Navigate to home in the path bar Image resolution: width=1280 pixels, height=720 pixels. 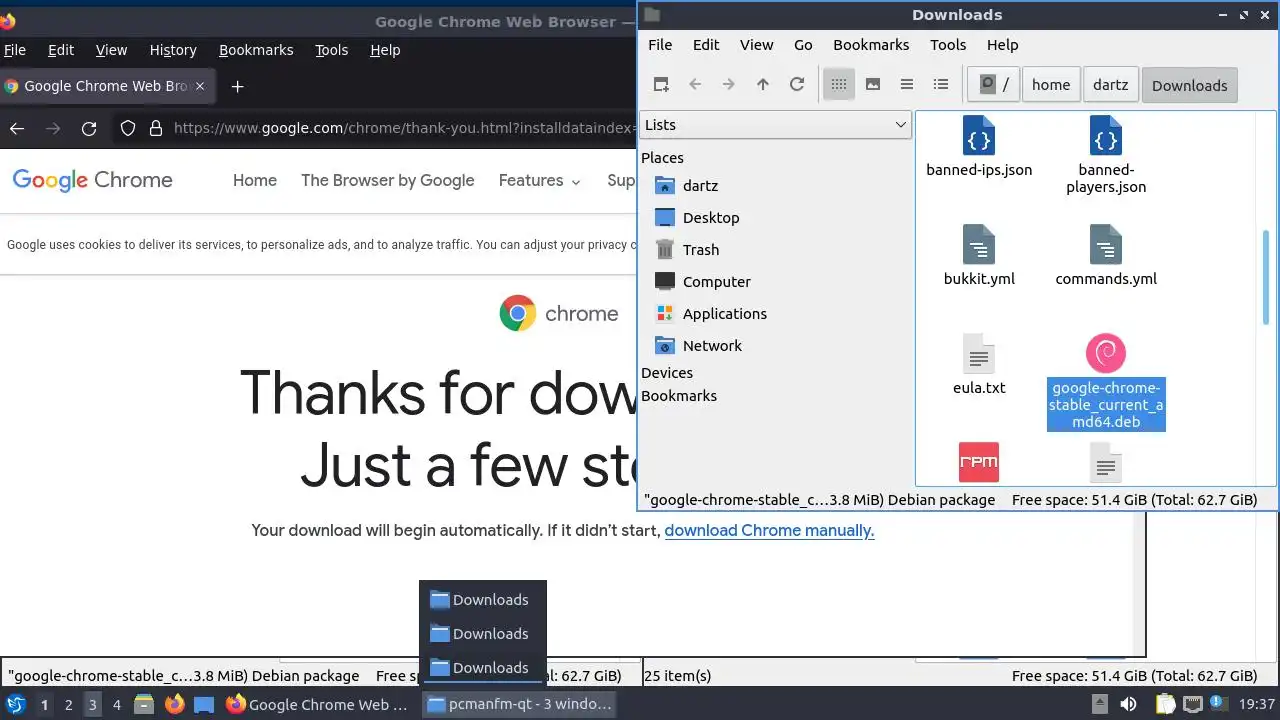pos(1051,85)
